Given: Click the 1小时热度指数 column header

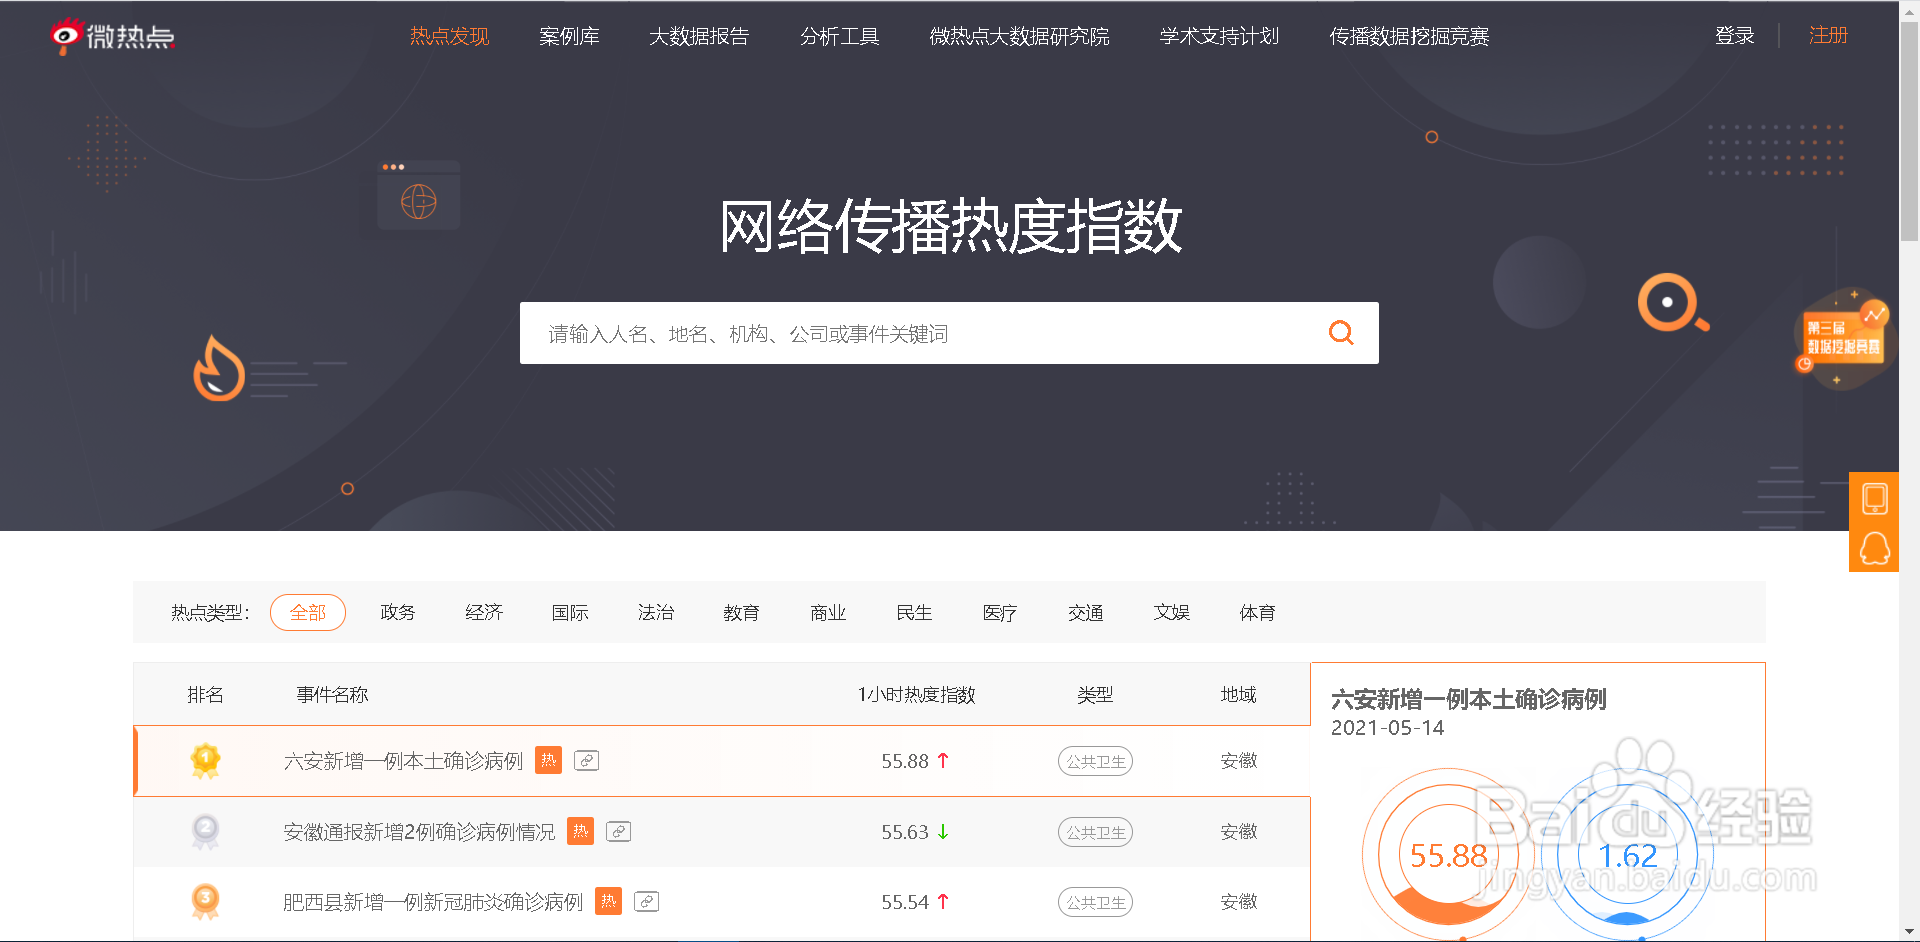Looking at the screenshot, I should click(x=916, y=695).
